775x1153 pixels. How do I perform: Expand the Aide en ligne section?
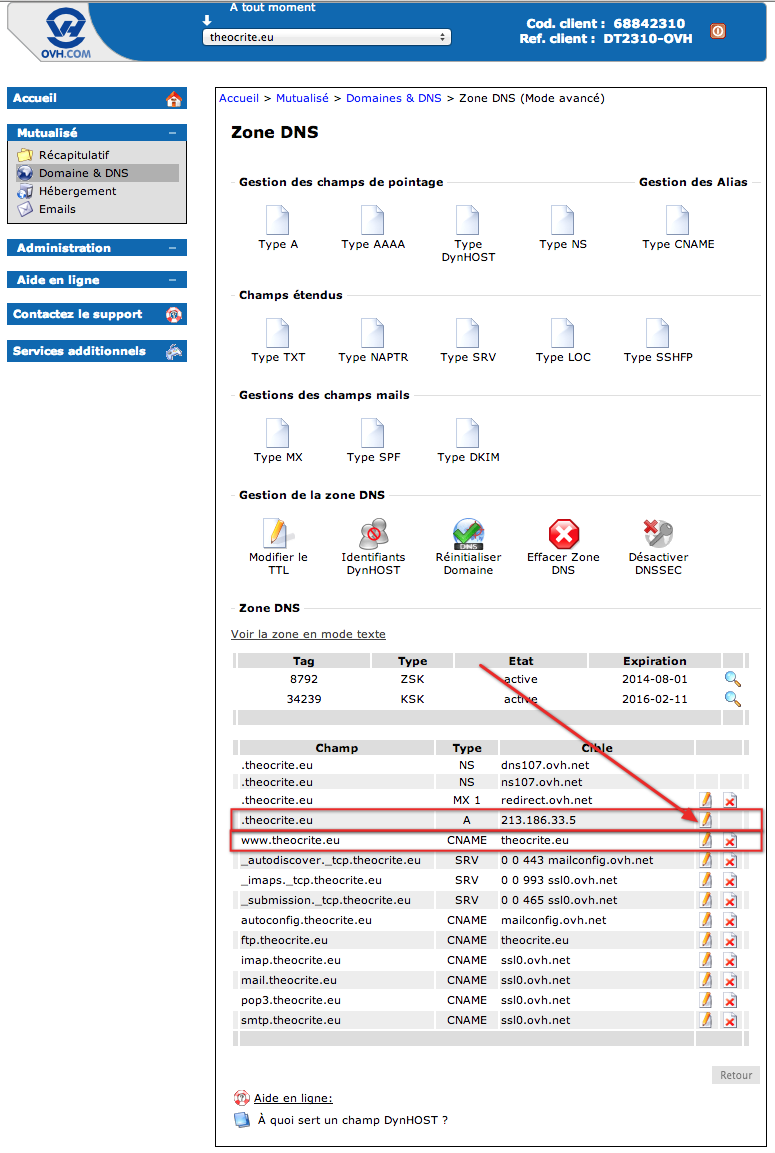[x=172, y=280]
